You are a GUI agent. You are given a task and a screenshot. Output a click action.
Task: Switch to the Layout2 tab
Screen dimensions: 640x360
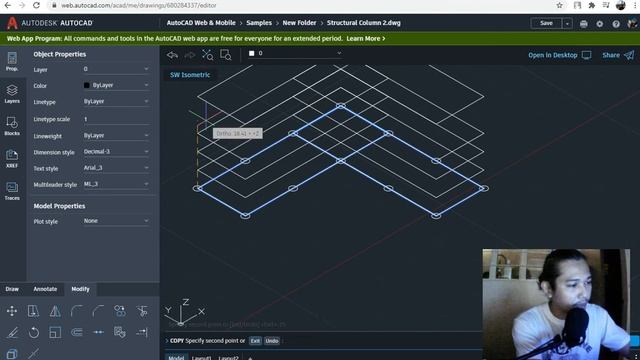point(228,358)
